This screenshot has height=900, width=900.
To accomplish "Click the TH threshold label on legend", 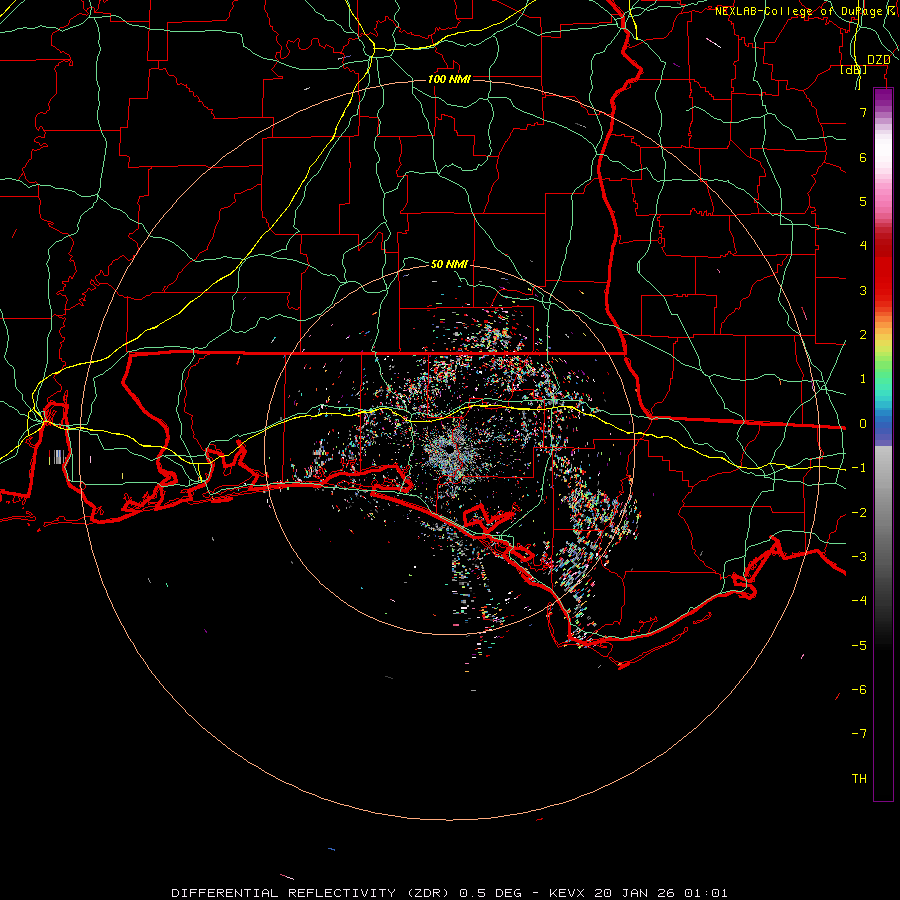I will click(x=859, y=779).
